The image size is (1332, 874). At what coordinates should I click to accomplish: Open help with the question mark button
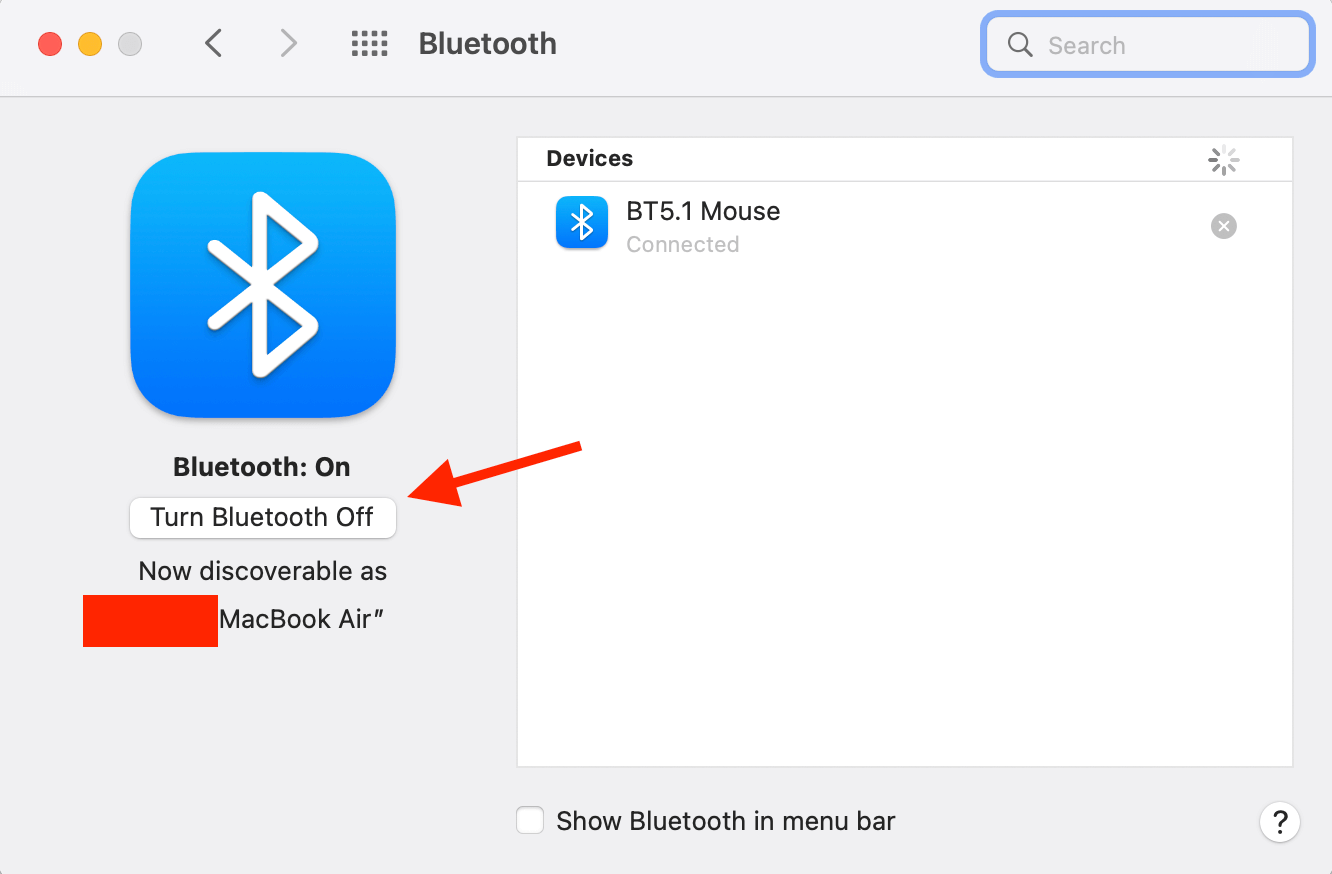(x=1279, y=822)
